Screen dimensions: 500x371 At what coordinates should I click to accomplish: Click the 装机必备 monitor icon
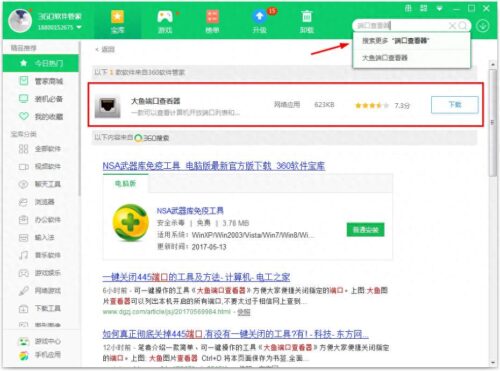[24, 99]
